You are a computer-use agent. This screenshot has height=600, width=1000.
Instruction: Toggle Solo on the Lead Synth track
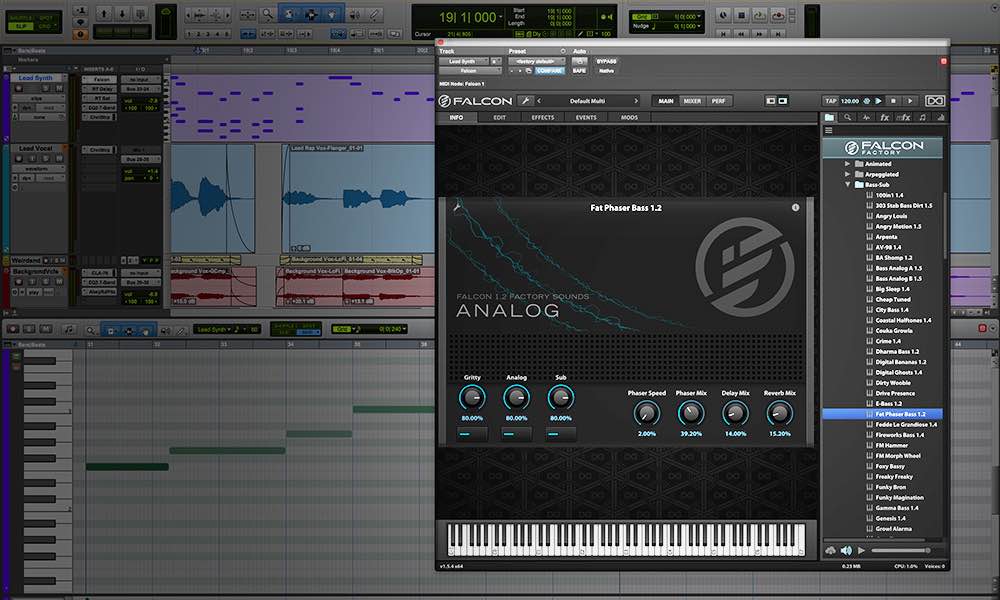tap(45, 88)
